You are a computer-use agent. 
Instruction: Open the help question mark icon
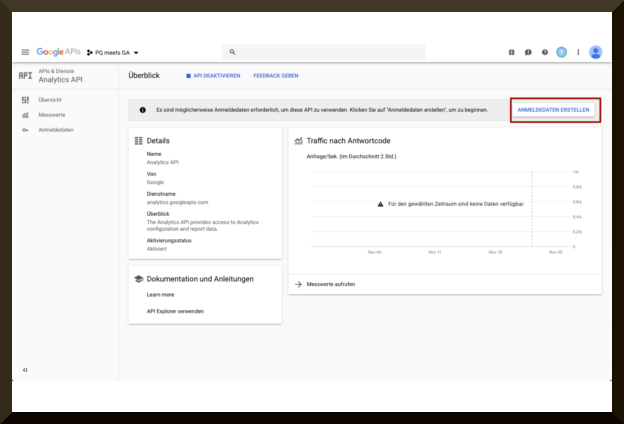coord(545,52)
